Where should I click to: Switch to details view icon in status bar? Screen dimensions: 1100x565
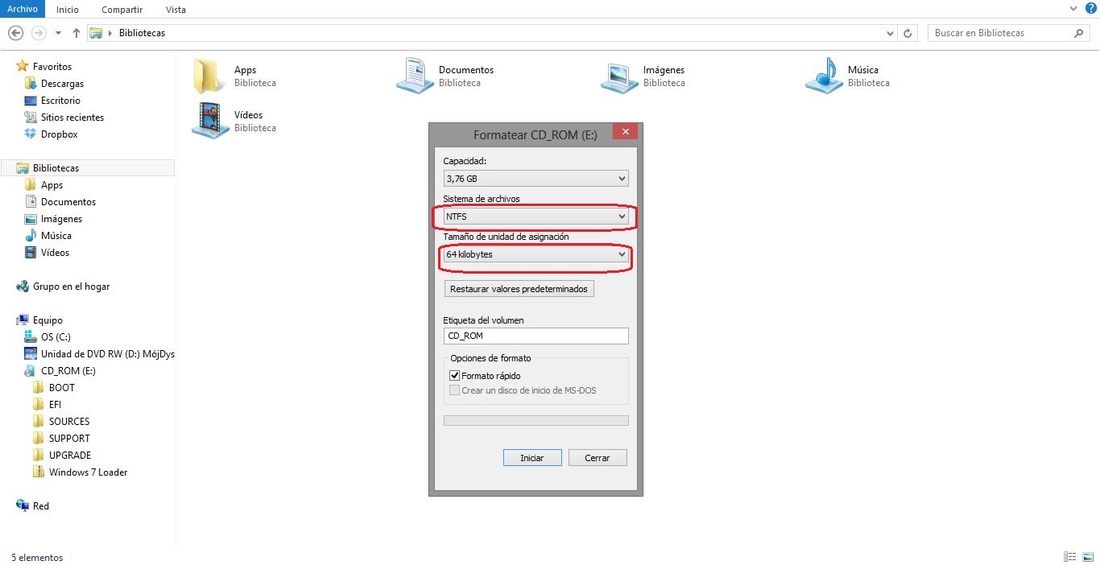tap(1071, 557)
